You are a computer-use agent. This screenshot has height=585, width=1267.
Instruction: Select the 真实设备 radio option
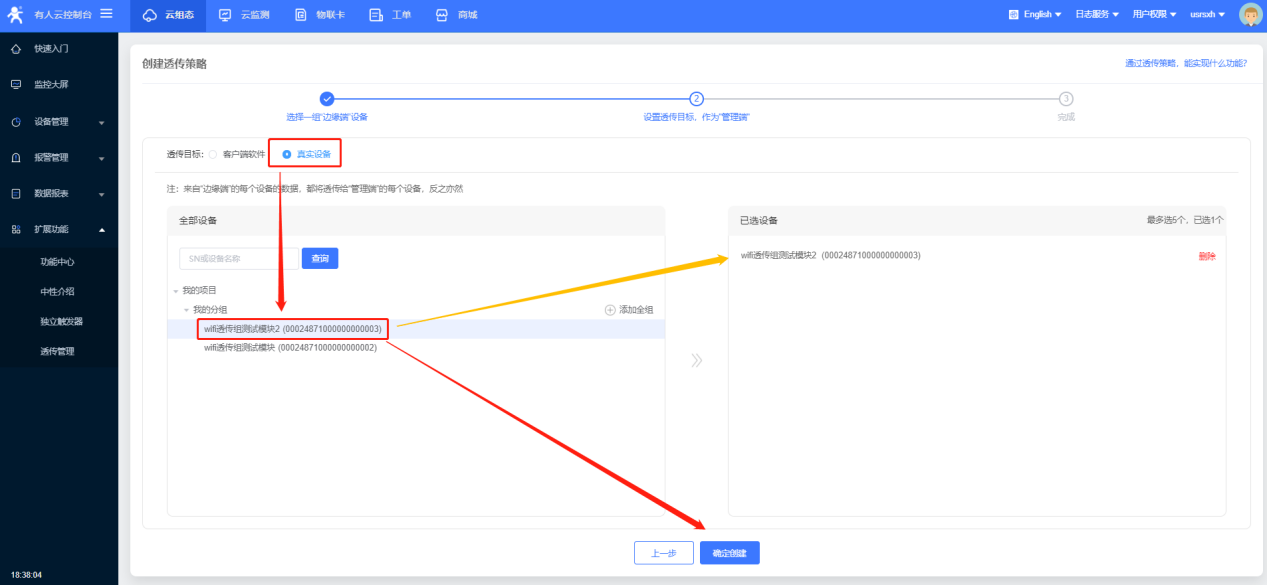click(287, 154)
